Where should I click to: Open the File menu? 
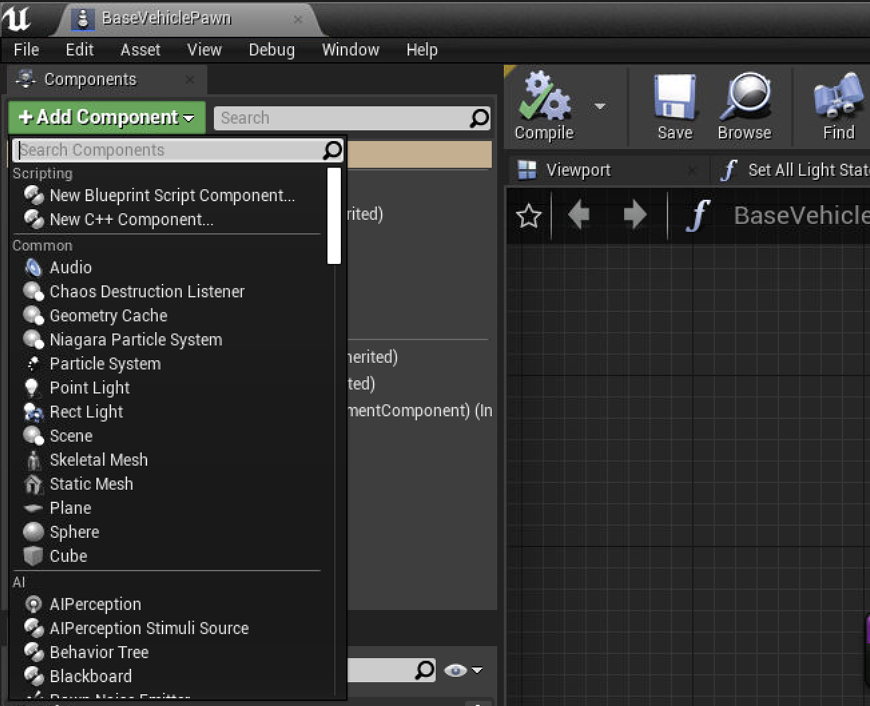tap(27, 50)
